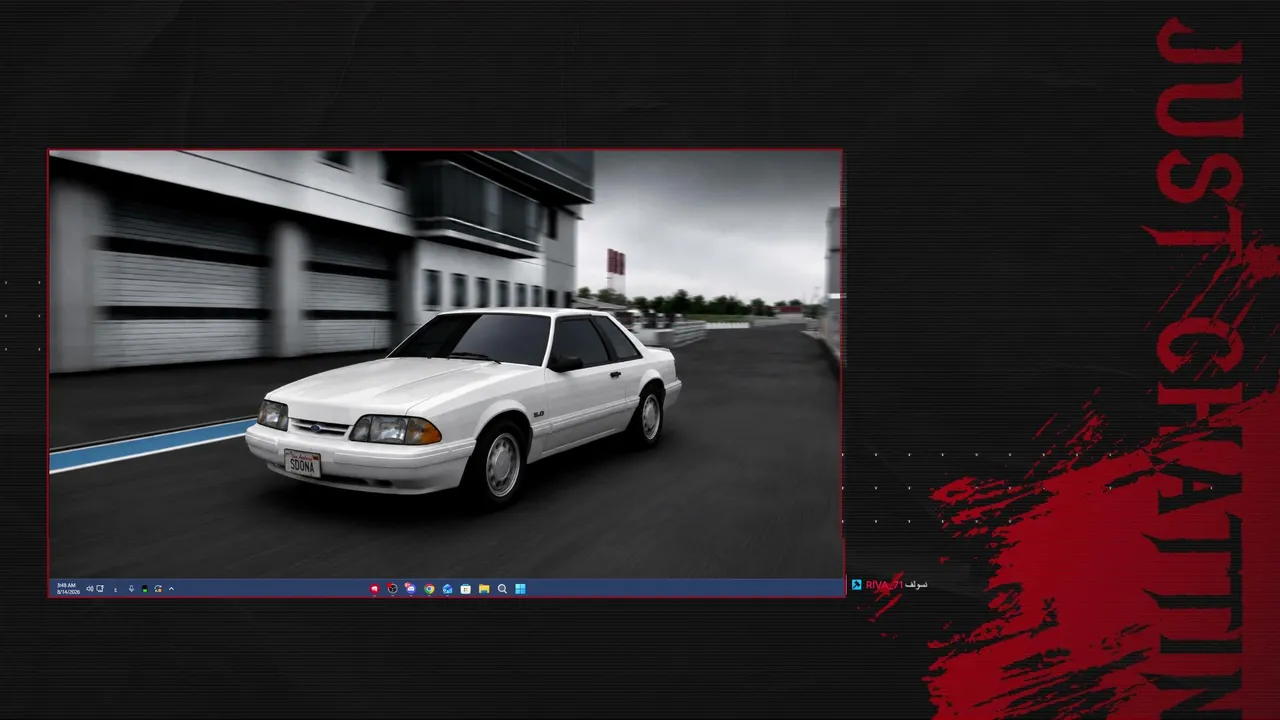Launch File Explorer from the taskbar
The height and width of the screenshot is (720, 1280).
tap(484, 589)
